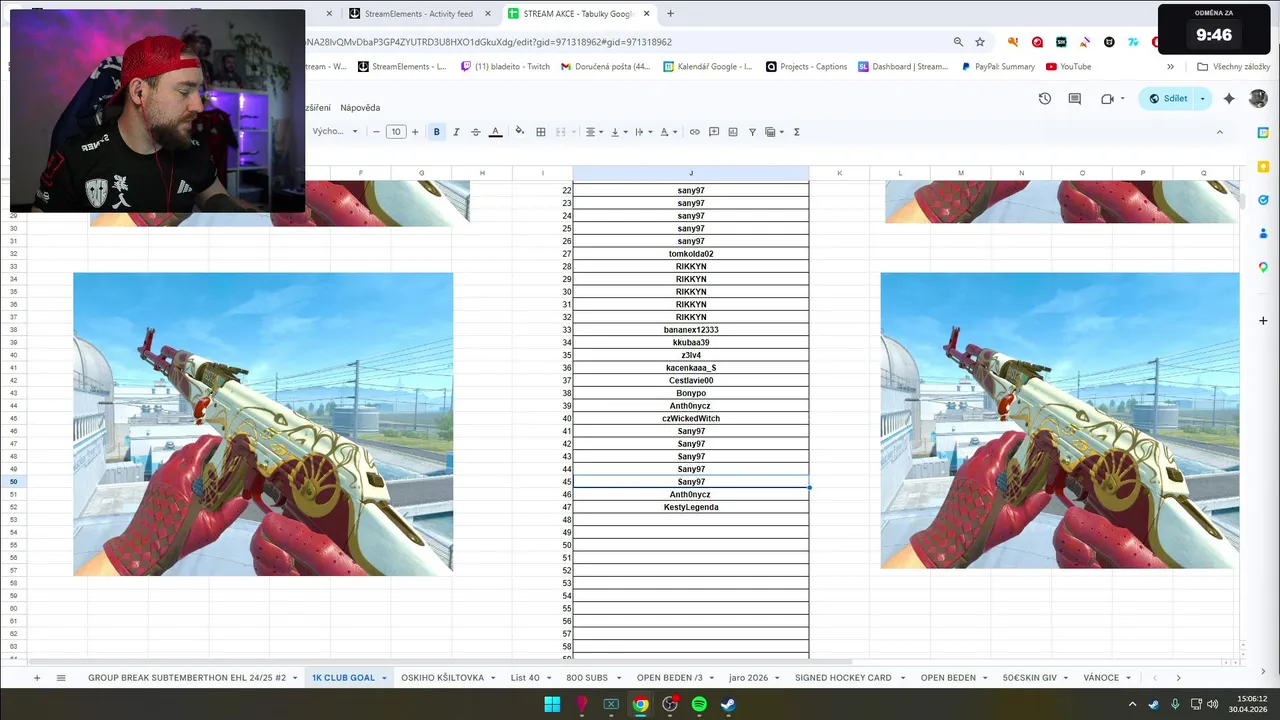Open the font family dropdown
Screen dimensions: 1280x720
pyautogui.click(x=334, y=132)
